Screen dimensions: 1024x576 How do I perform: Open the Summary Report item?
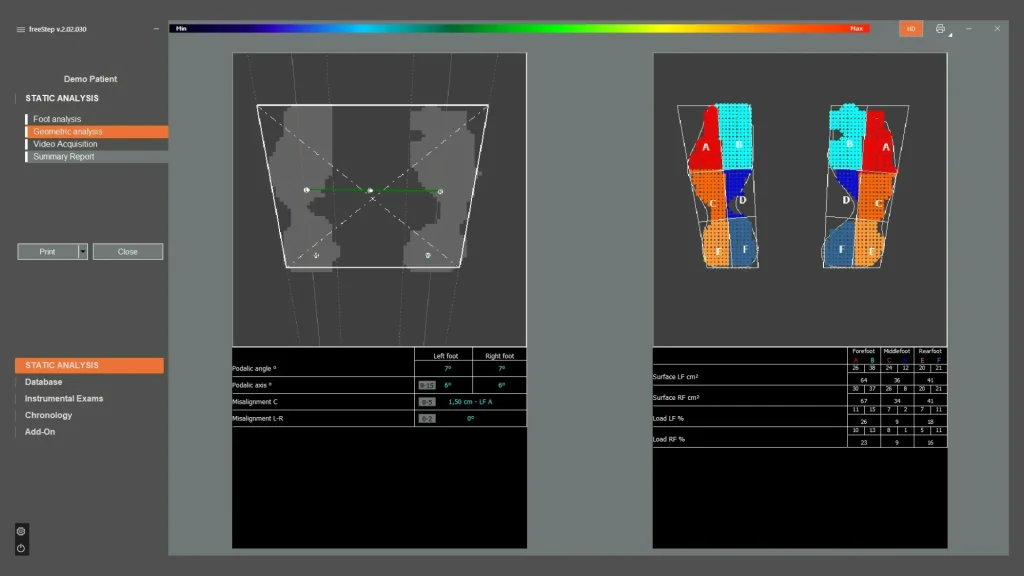click(x=63, y=157)
